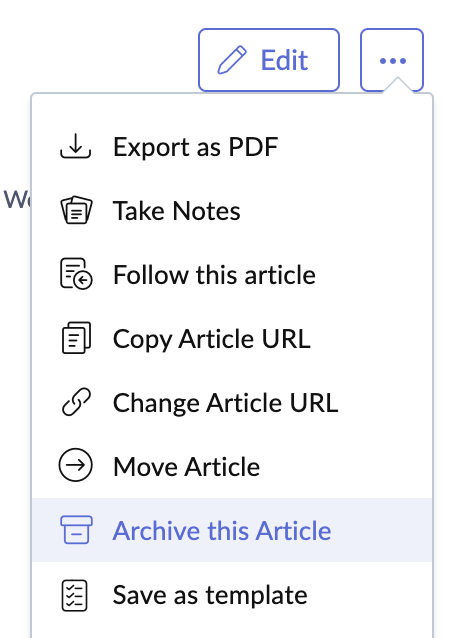The image size is (472, 638).
Task: Choose Save as template
Action: click(x=232, y=594)
